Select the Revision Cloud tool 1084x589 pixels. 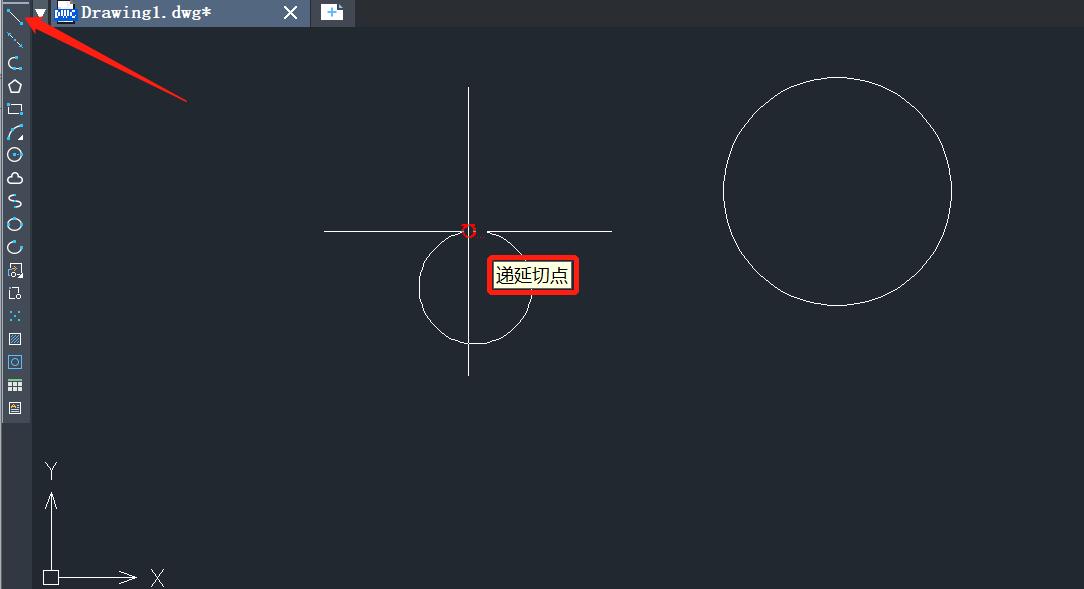[x=15, y=178]
